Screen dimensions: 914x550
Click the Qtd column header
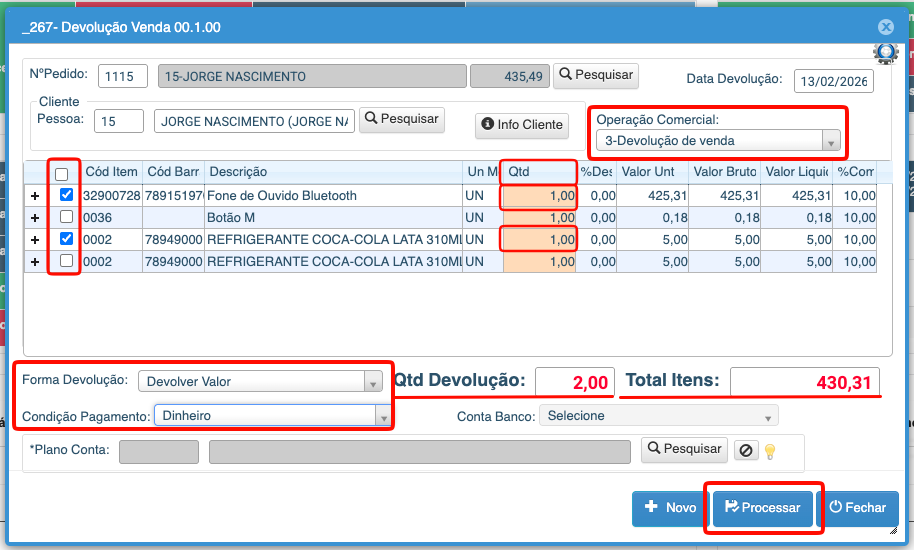click(540, 172)
